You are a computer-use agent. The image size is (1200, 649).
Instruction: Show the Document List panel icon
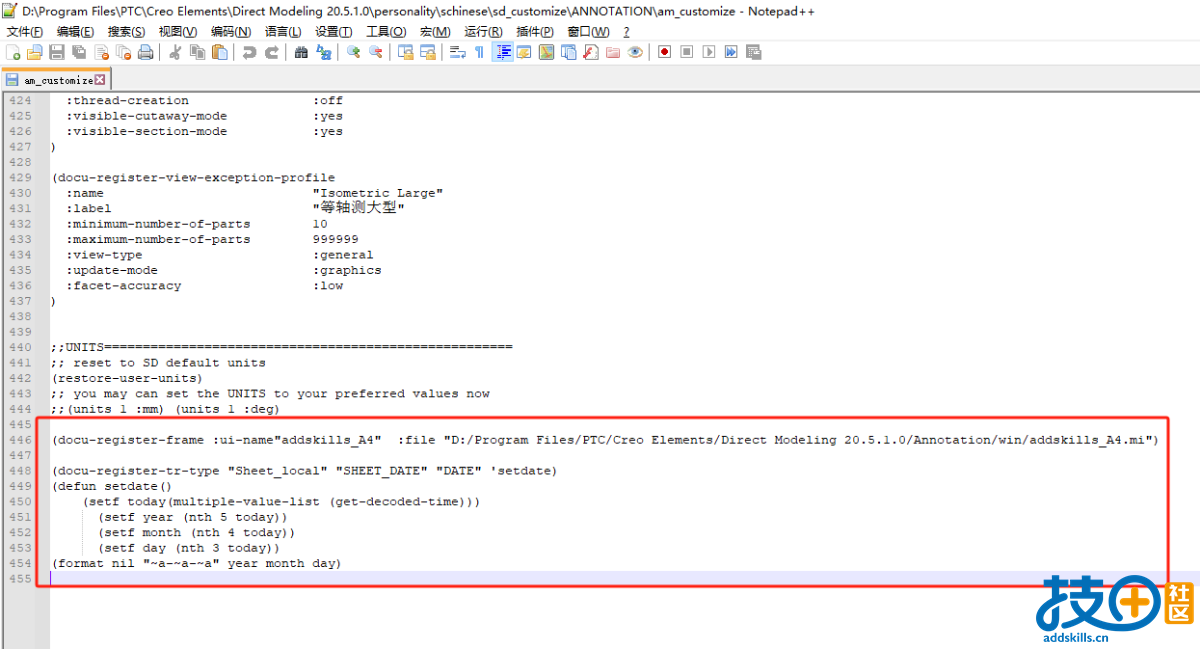point(568,52)
